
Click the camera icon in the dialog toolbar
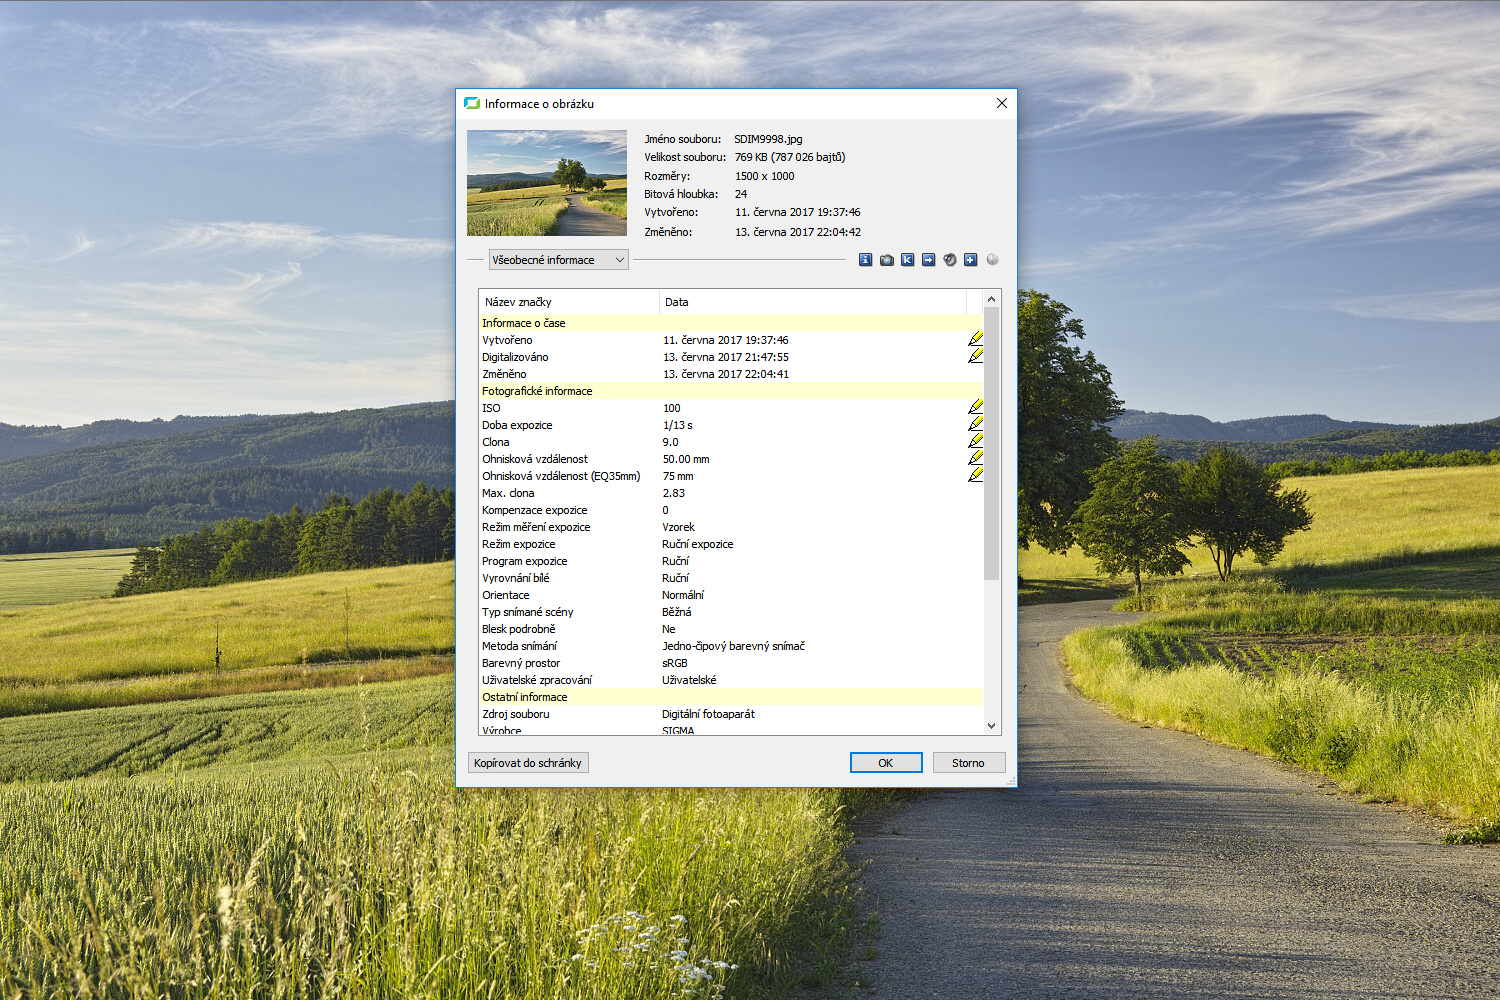pos(886,260)
